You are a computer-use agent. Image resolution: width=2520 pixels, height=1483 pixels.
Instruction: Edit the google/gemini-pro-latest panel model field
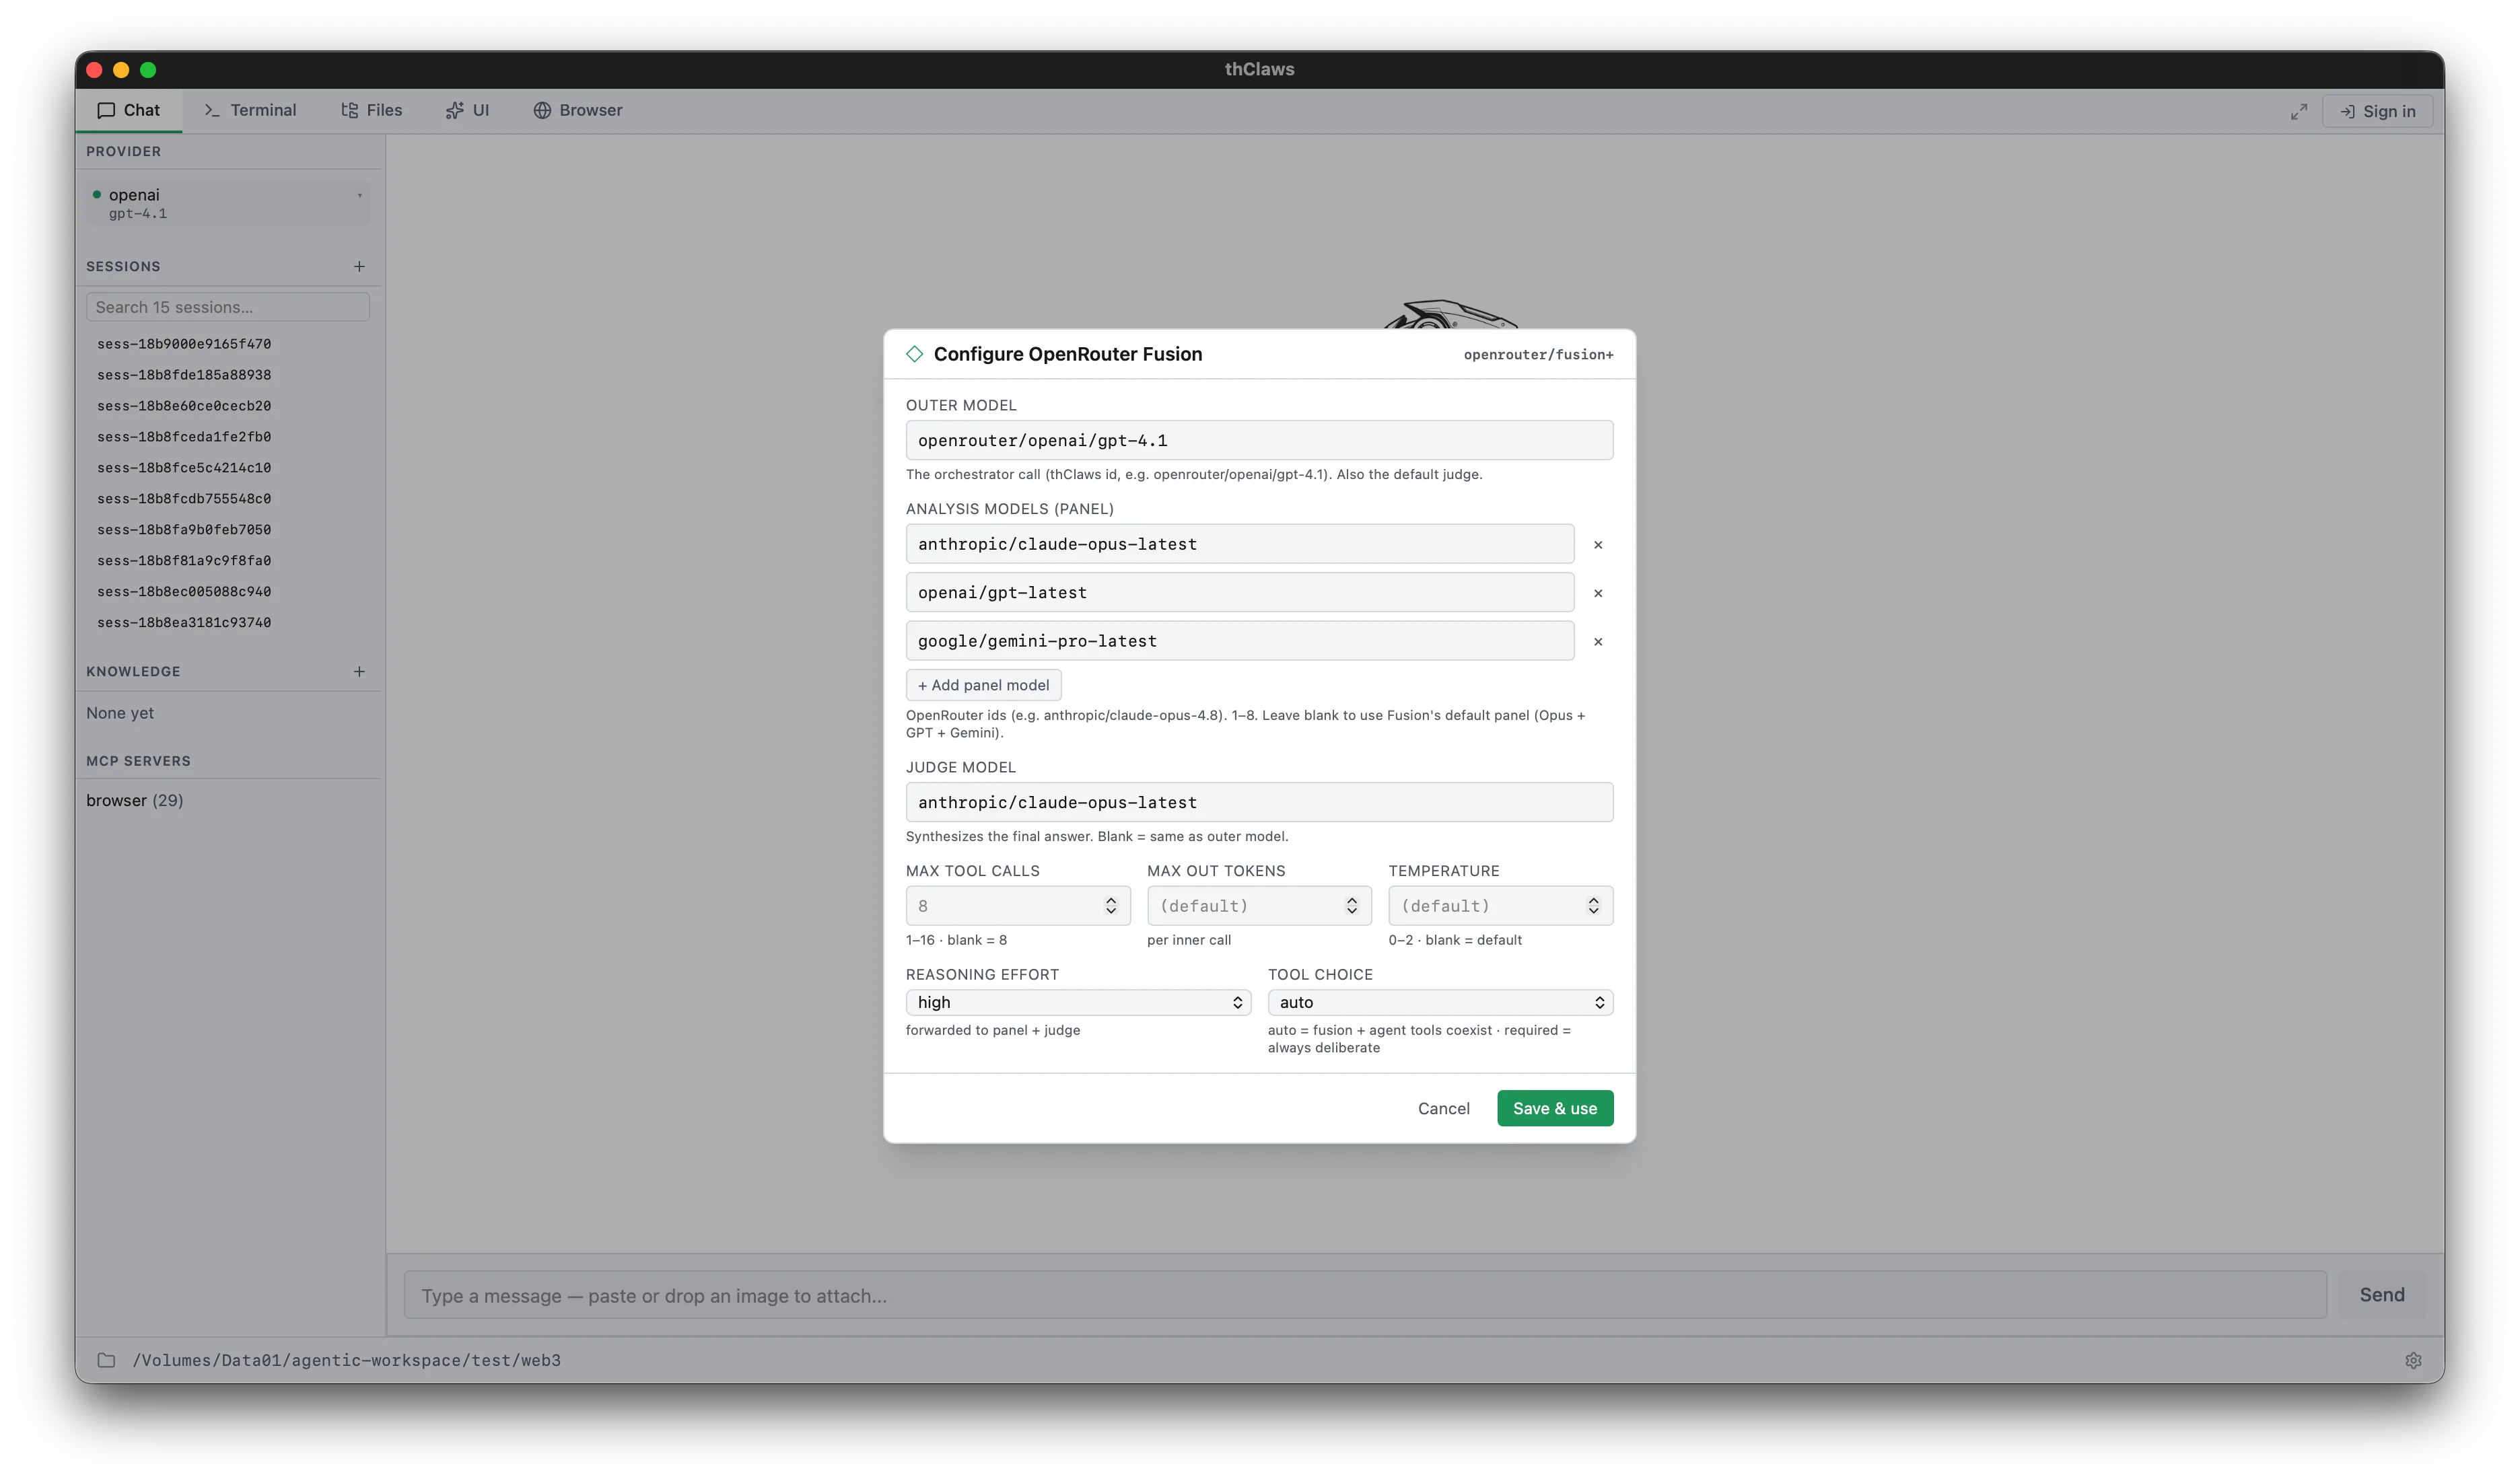(x=1240, y=641)
